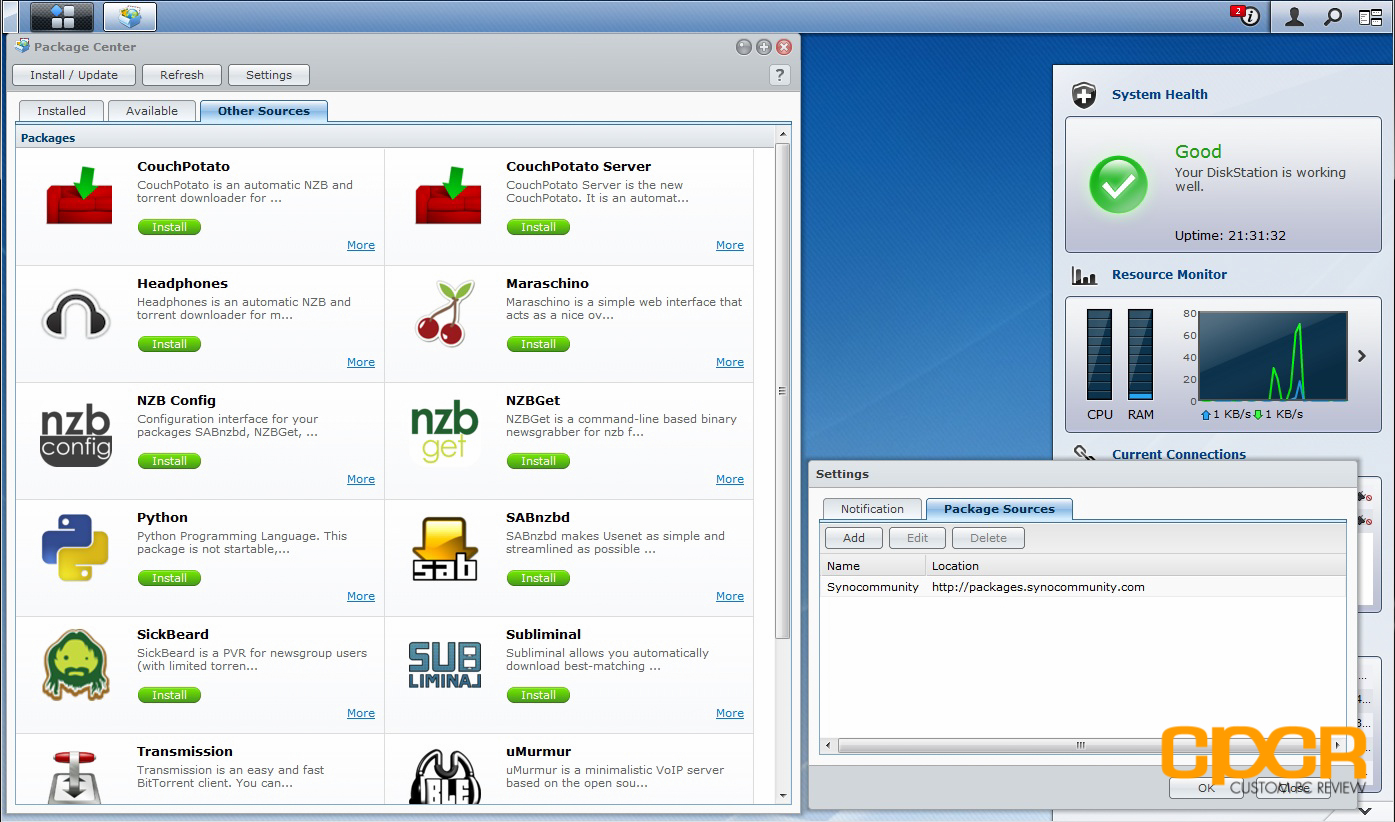Click the Edit button in Package Sources
Image resolution: width=1395 pixels, height=822 pixels.
pos(917,538)
